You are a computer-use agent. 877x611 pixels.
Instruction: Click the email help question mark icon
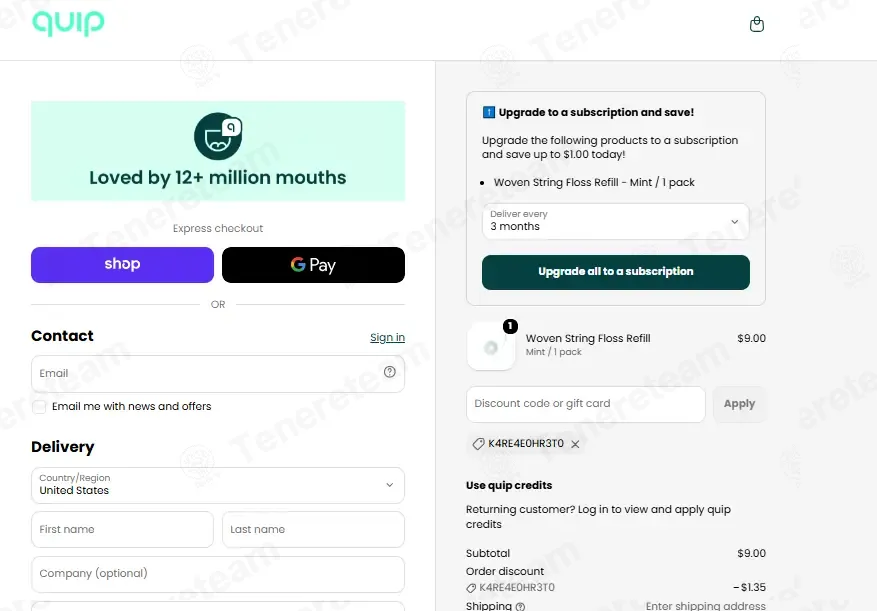[x=390, y=372]
